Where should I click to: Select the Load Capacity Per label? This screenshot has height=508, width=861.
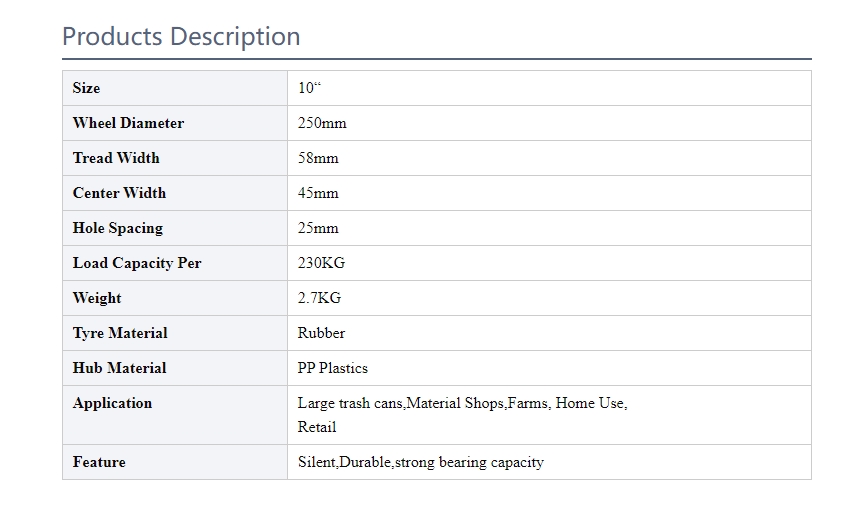click(137, 263)
